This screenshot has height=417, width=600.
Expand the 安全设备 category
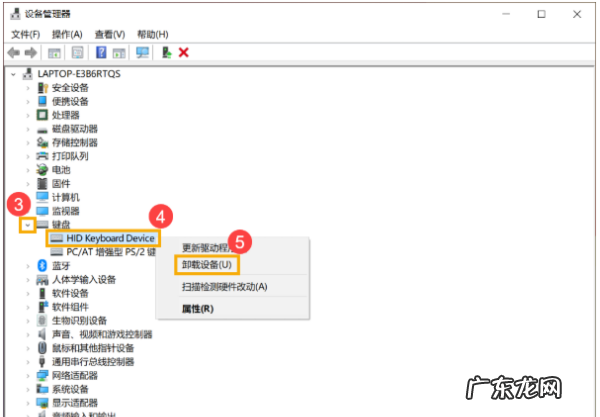pos(28,88)
